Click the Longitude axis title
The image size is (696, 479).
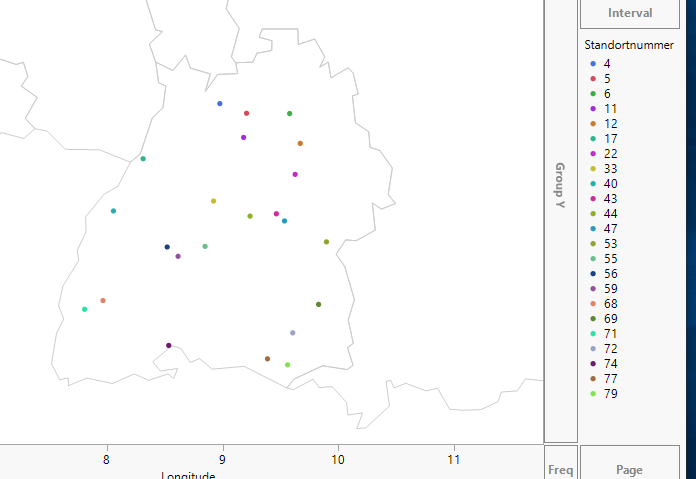(x=188, y=475)
